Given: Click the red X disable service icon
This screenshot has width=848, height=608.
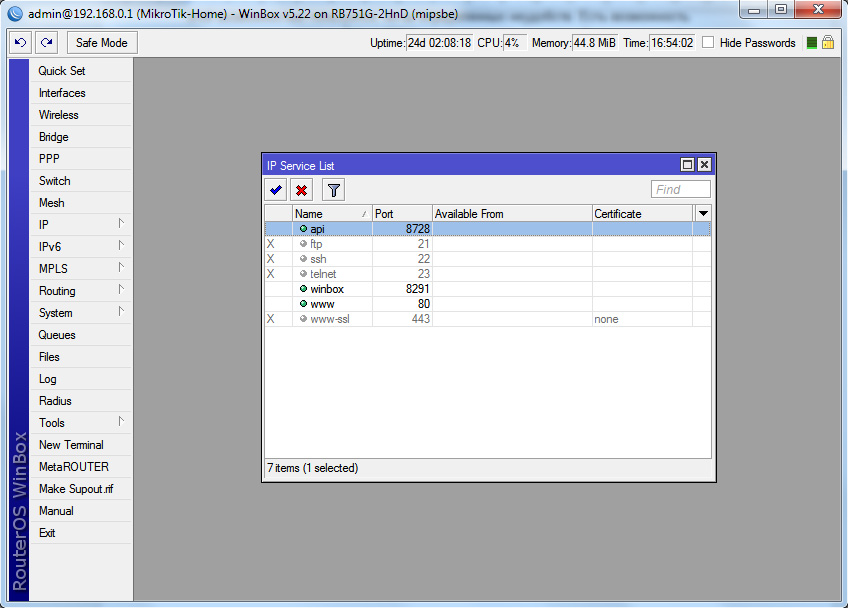Looking at the screenshot, I should click(x=302, y=189).
